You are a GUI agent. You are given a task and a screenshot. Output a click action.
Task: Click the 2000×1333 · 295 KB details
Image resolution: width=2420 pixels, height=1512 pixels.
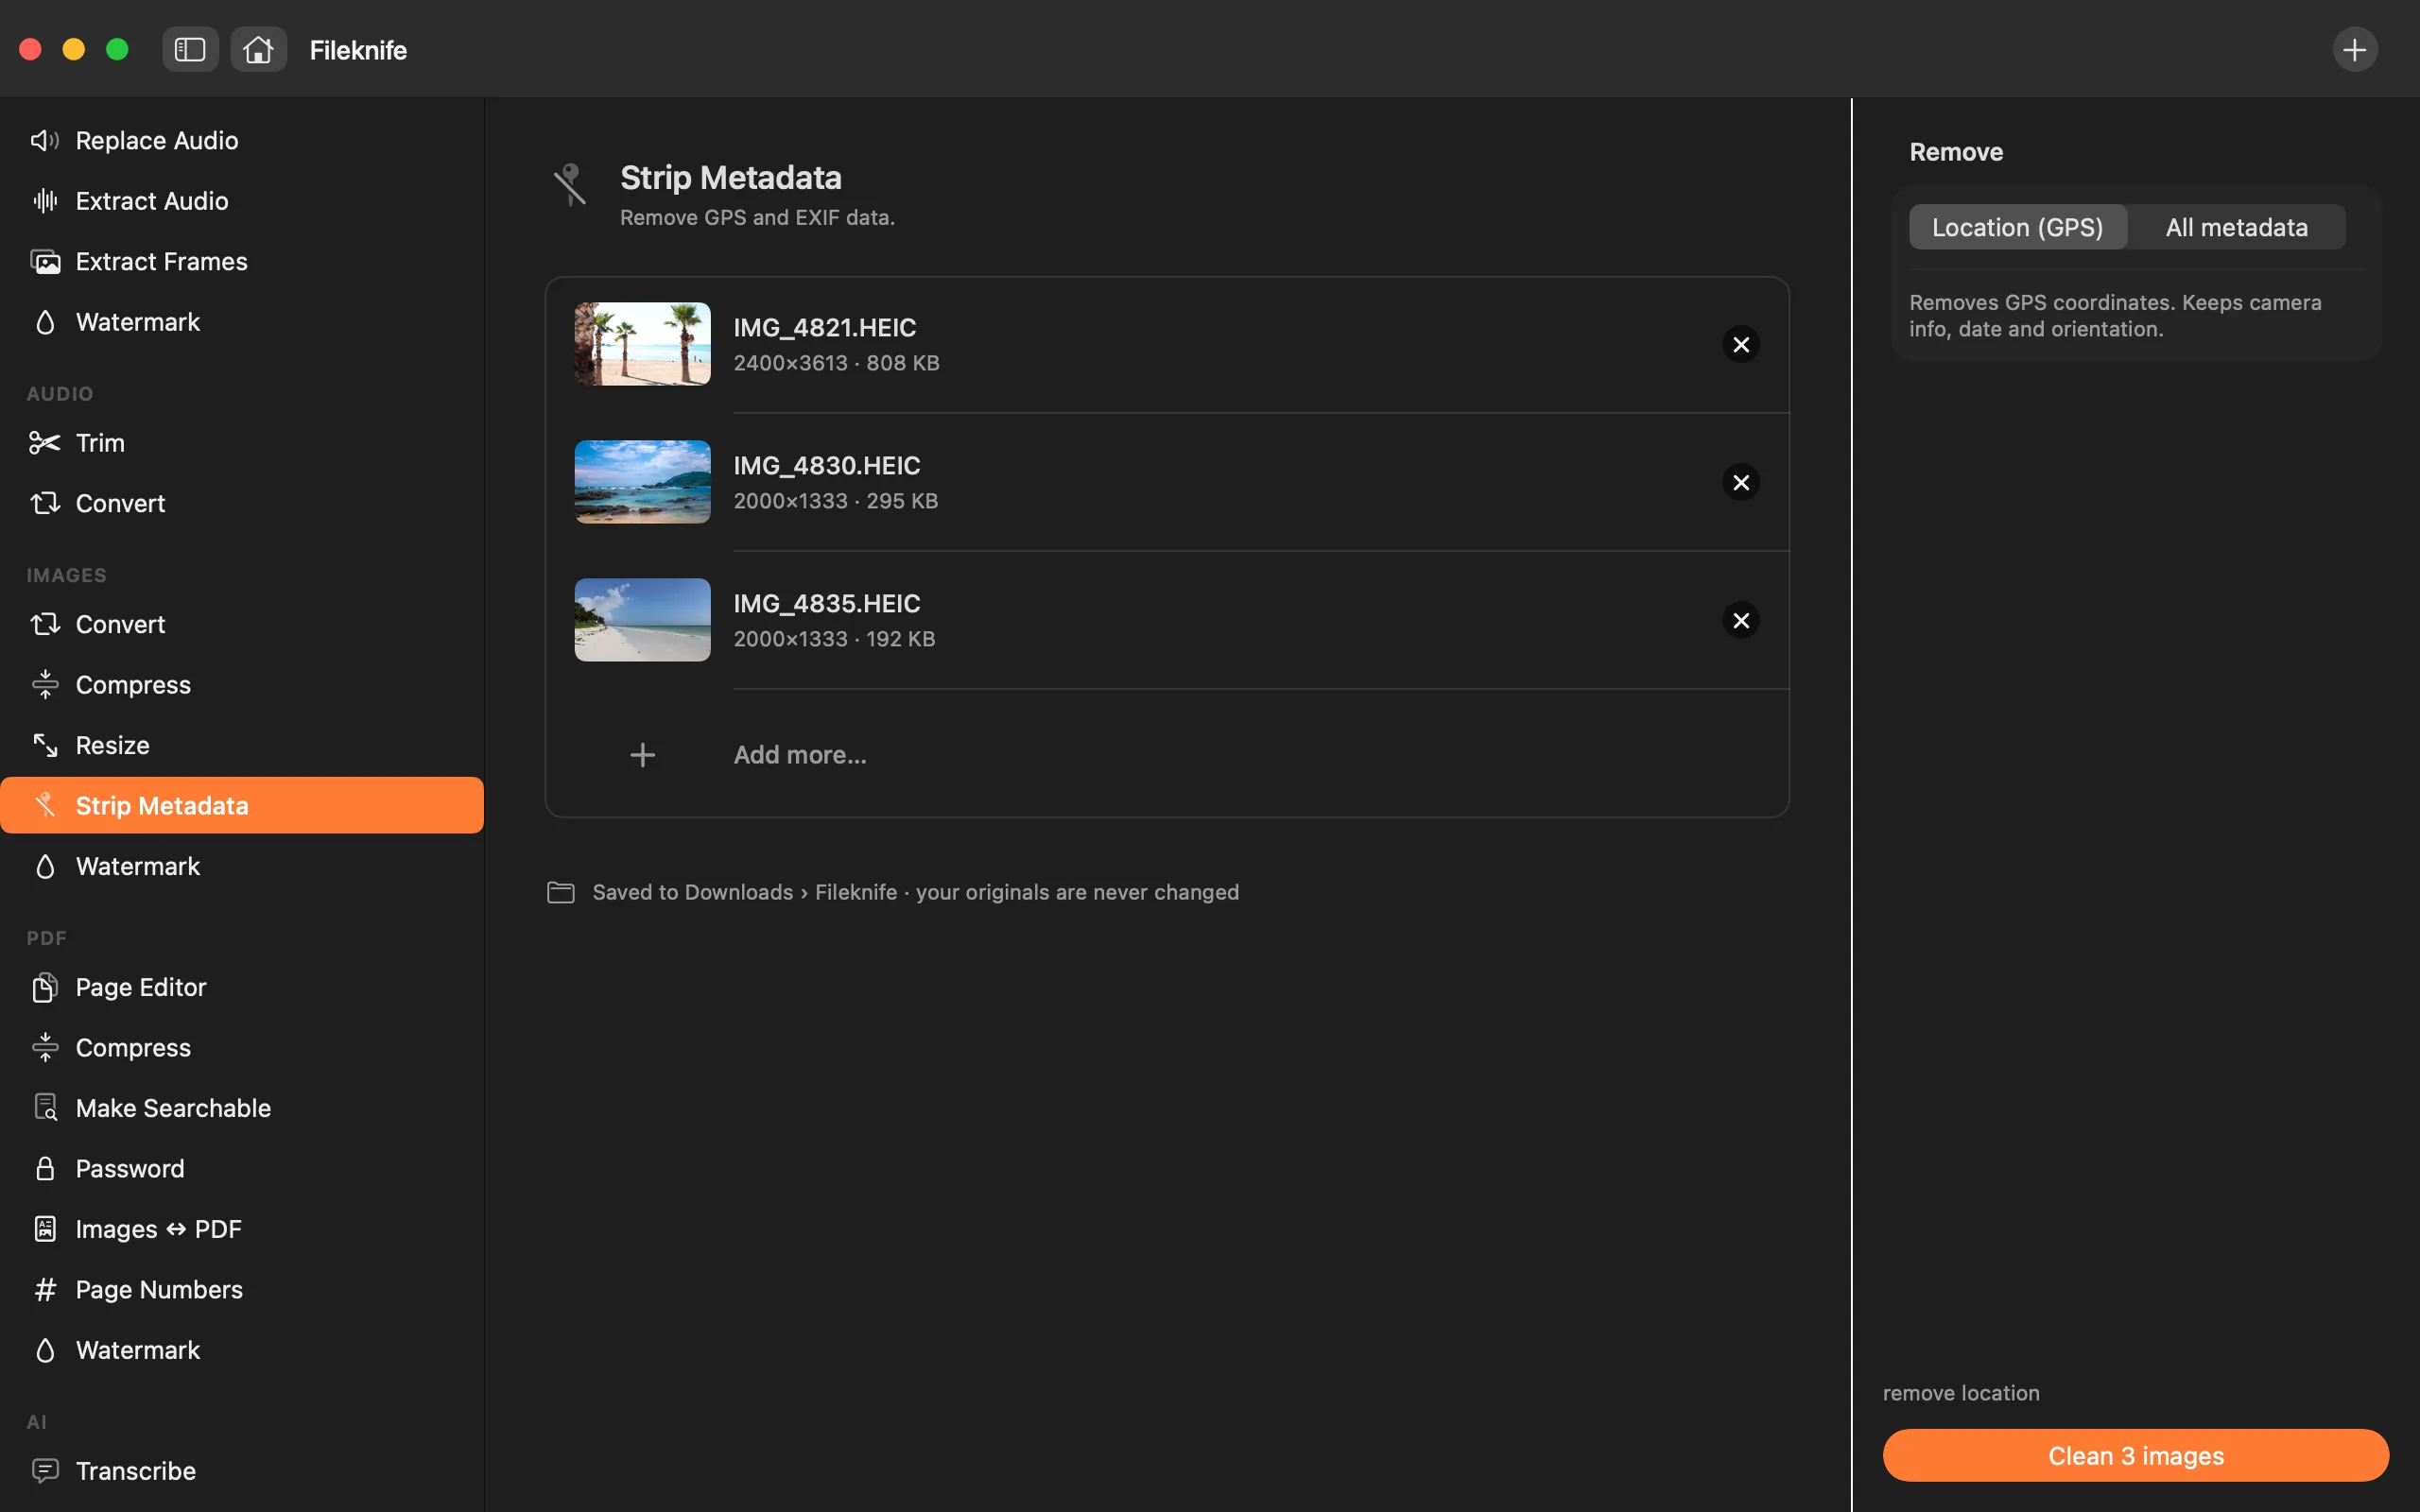click(x=835, y=501)
